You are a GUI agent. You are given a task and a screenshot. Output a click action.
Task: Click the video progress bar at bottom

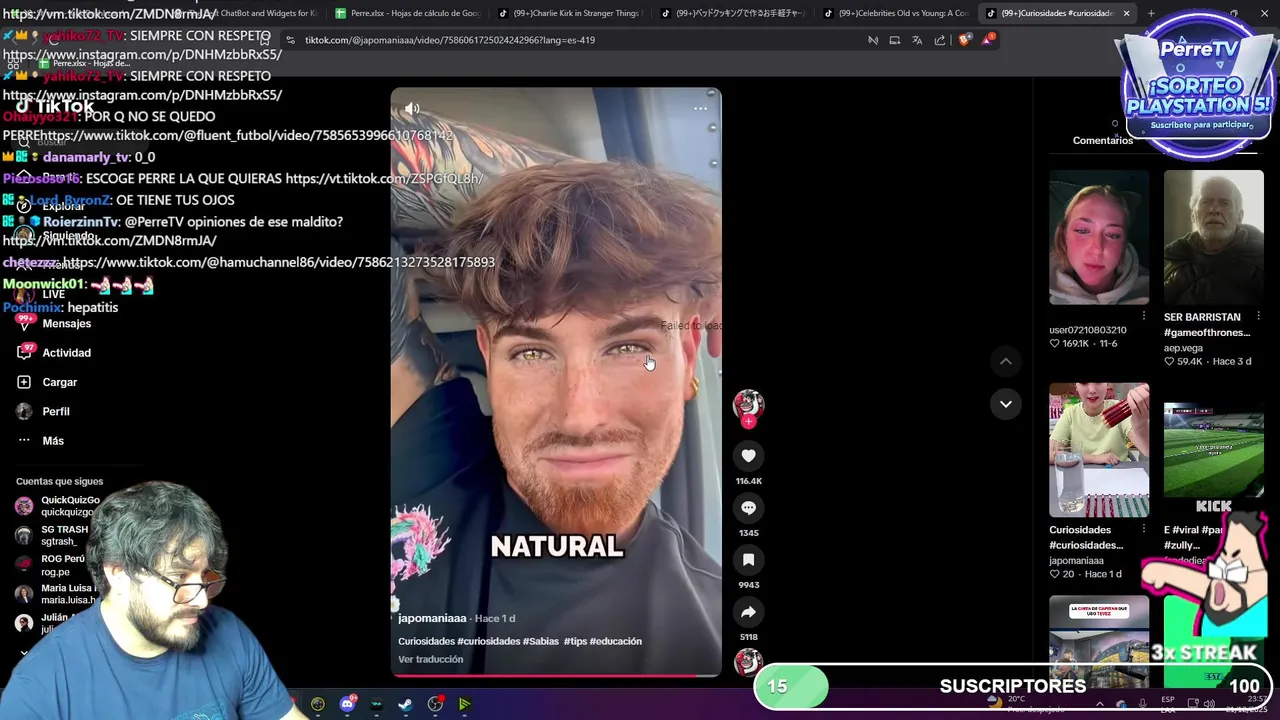pyautogui.click(x=556, y=675)
